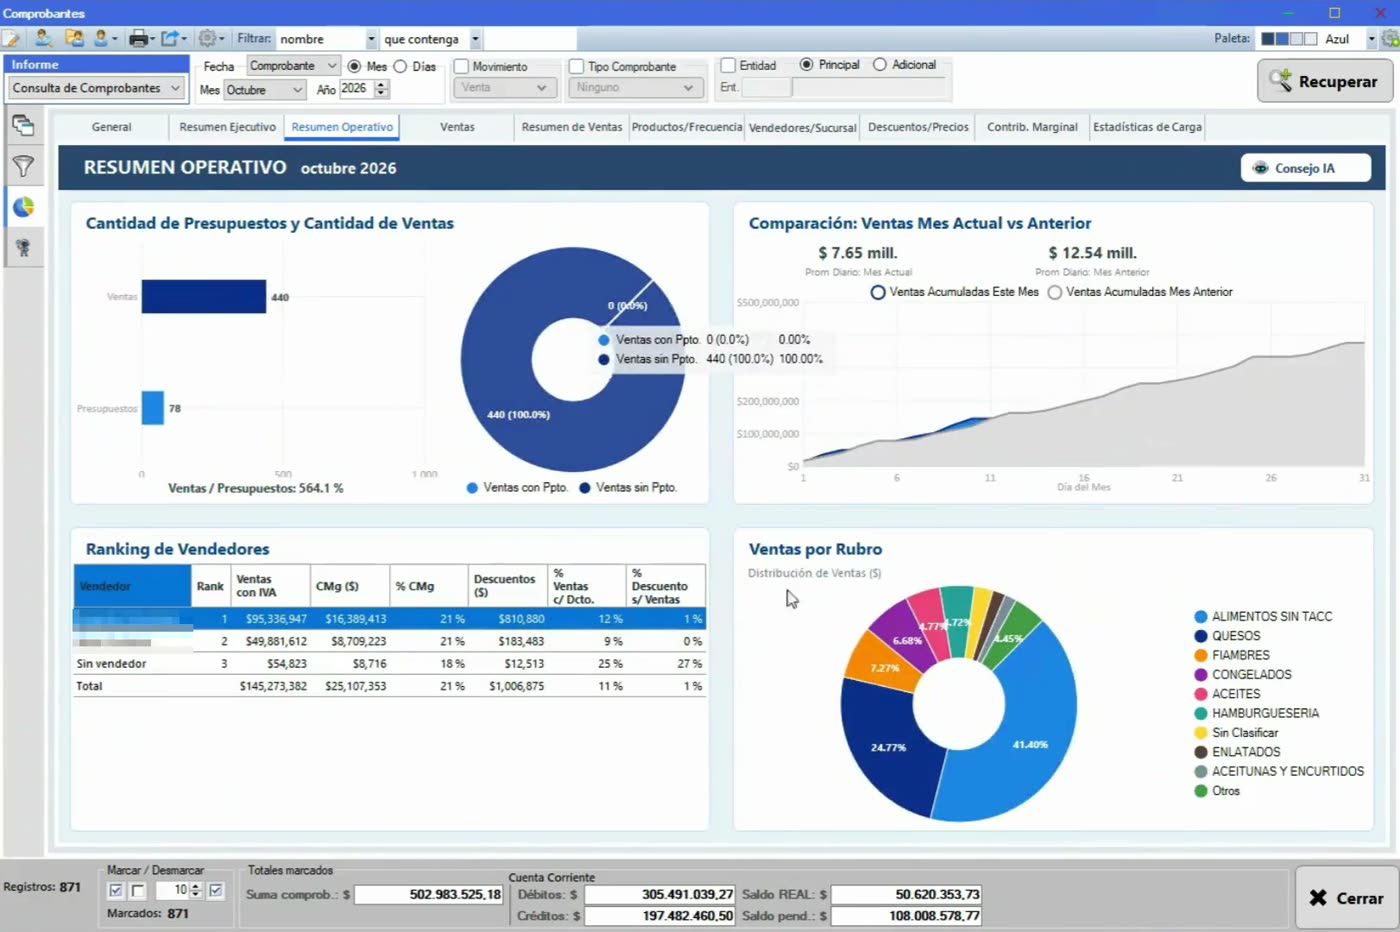Open the Contrib. Marginal tab

(1032, 127)
